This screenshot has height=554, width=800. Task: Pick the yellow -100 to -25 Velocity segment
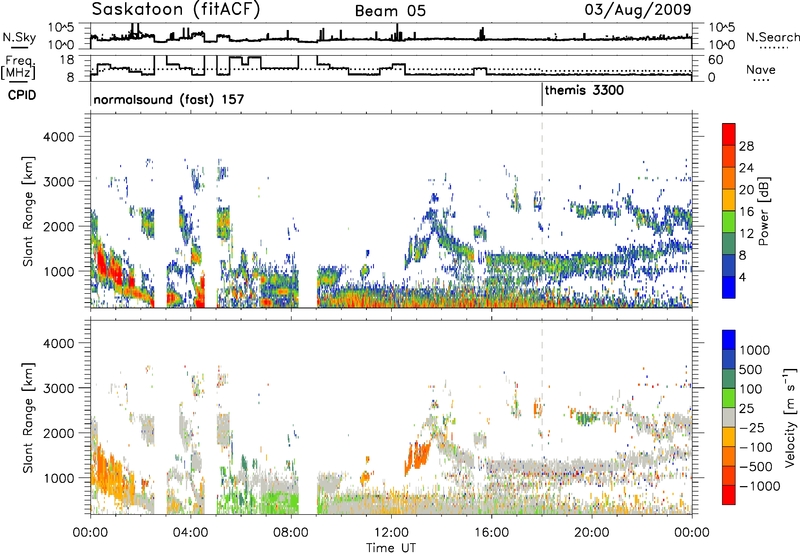[729, 437]
